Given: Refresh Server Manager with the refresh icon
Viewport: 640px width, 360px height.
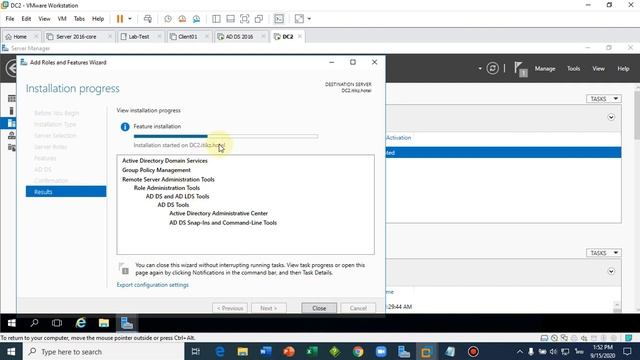Looking at the screenshot, I should pos(493,69).
